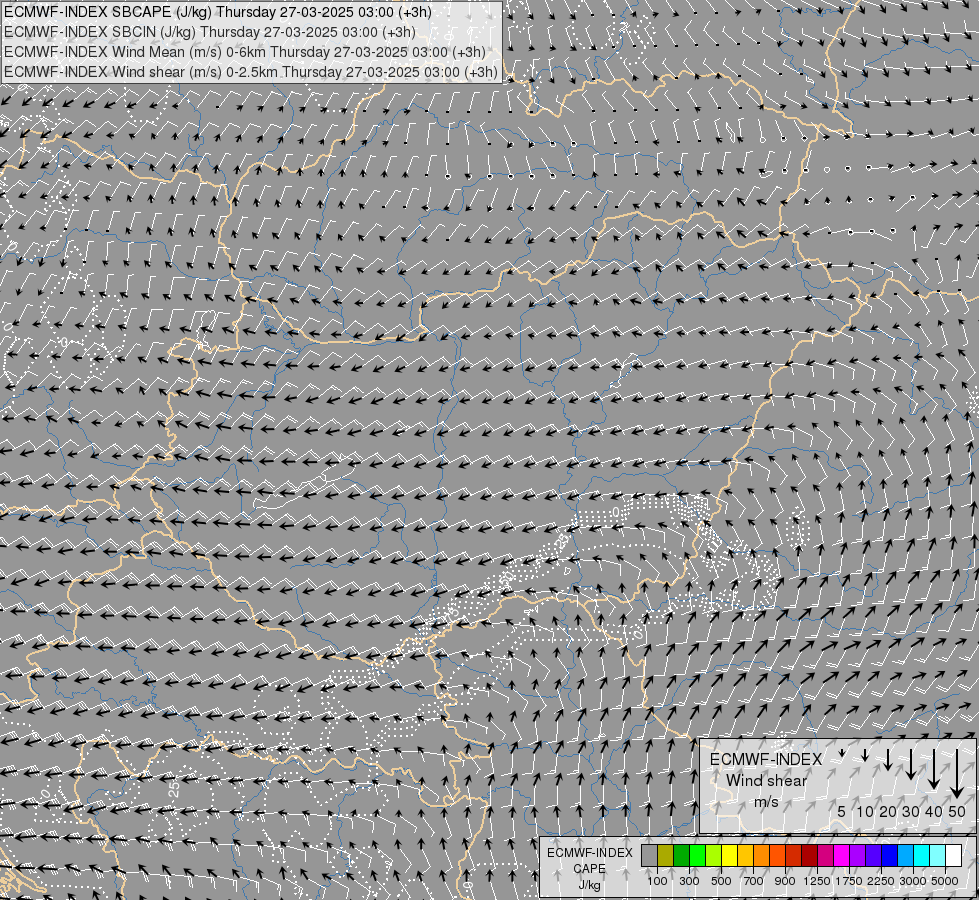Viewport: 979px width, 900px height.
Task: Select the pure yellow CAPE legend swatch
Action: 729,856
